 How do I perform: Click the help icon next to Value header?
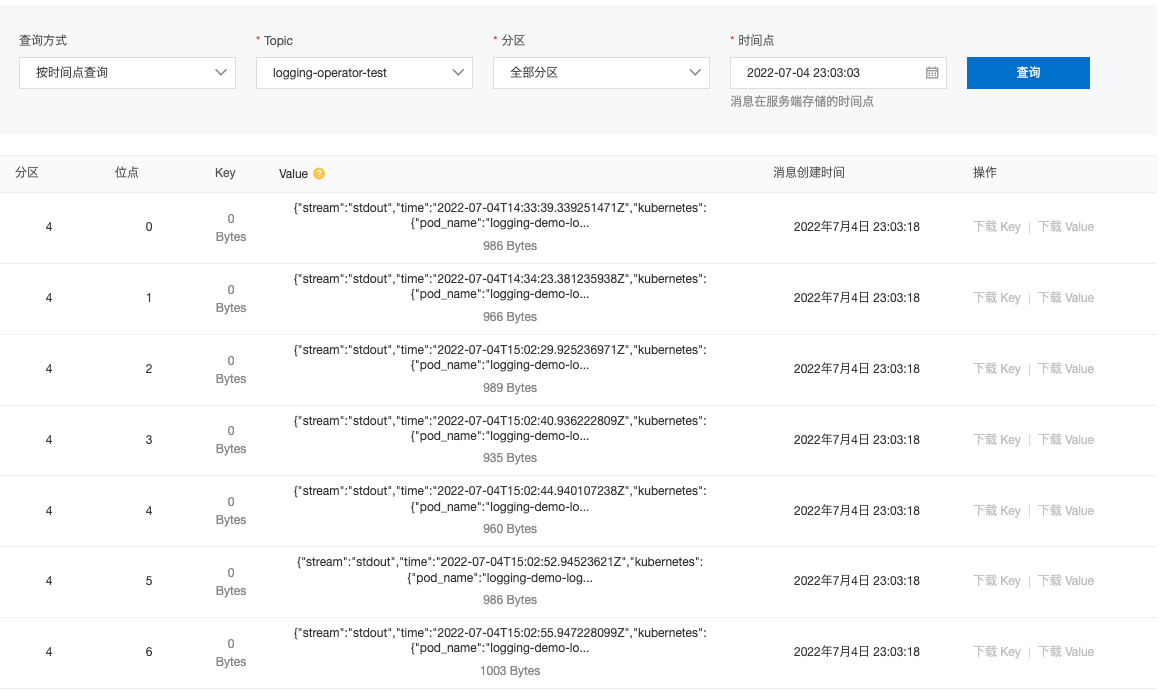[x=318, y=172]
